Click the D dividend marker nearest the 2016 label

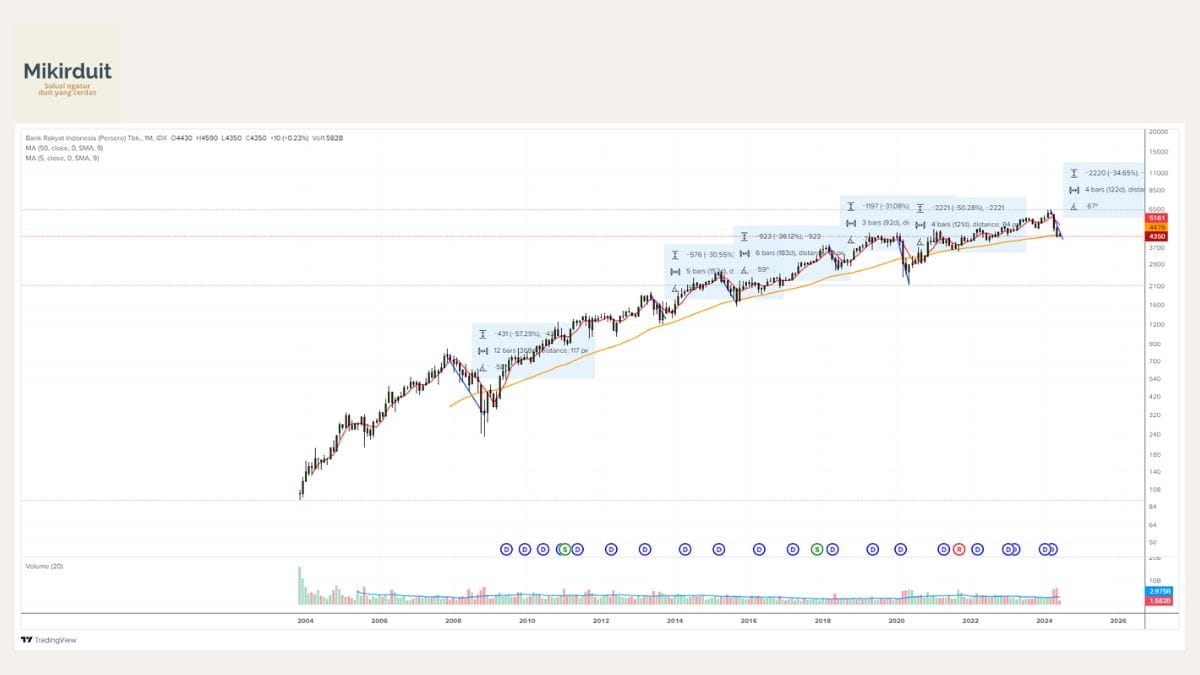759,549
